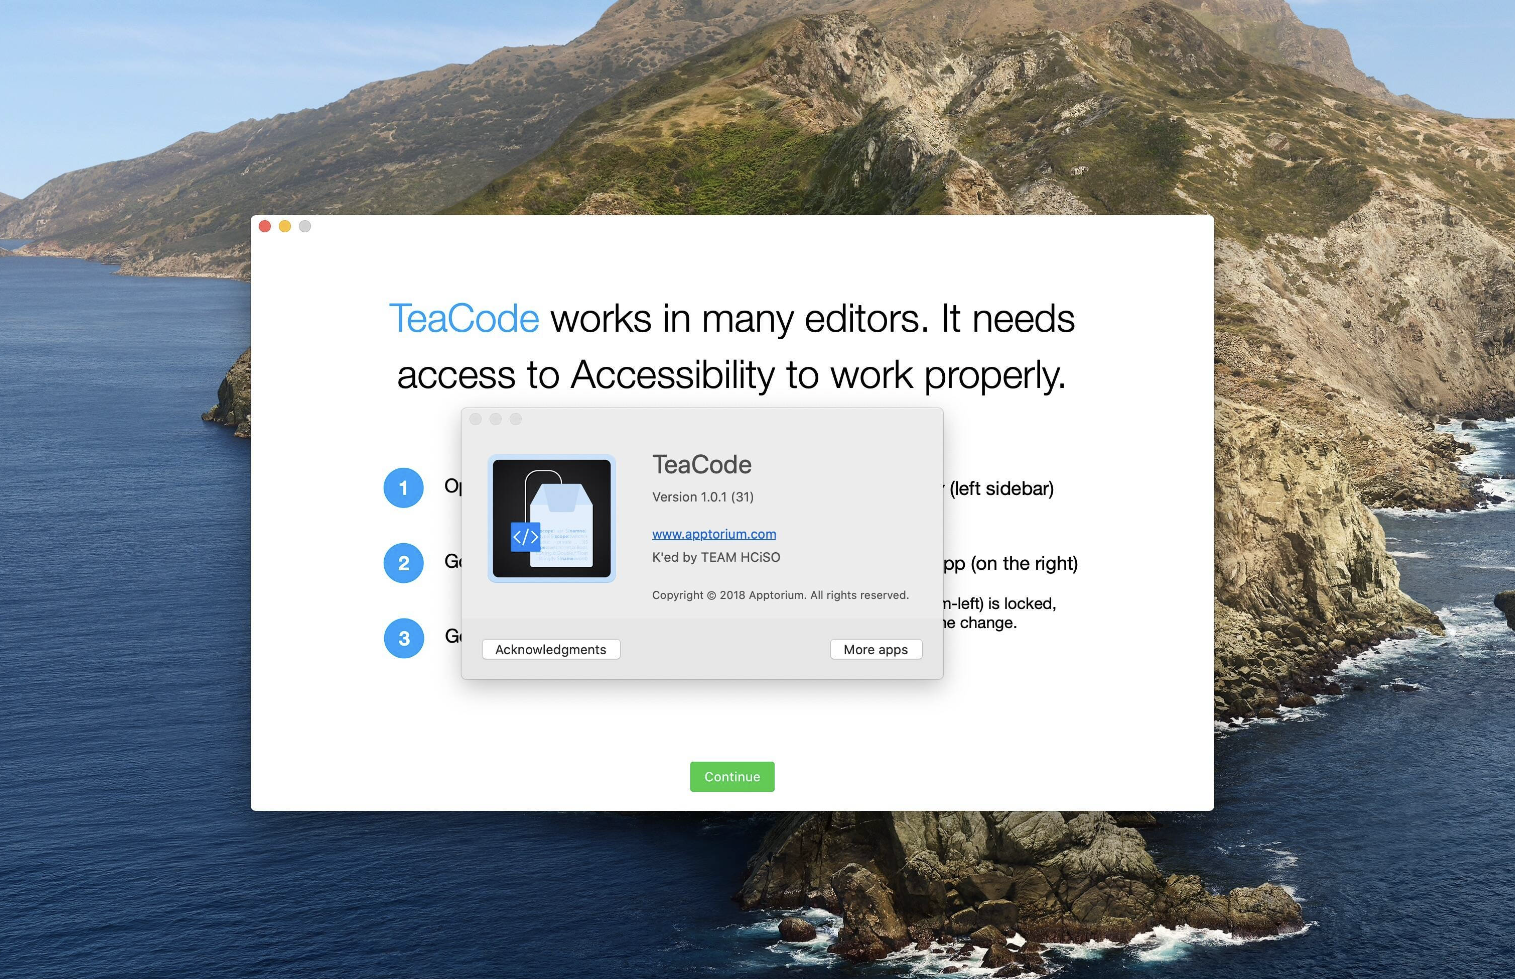Click the gray zoom dot on the setup window

(305, 226)
